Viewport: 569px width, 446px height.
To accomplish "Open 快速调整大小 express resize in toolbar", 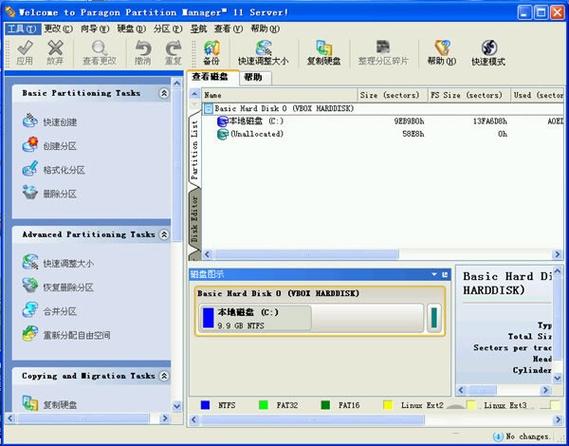I will [x=263, y=53].
